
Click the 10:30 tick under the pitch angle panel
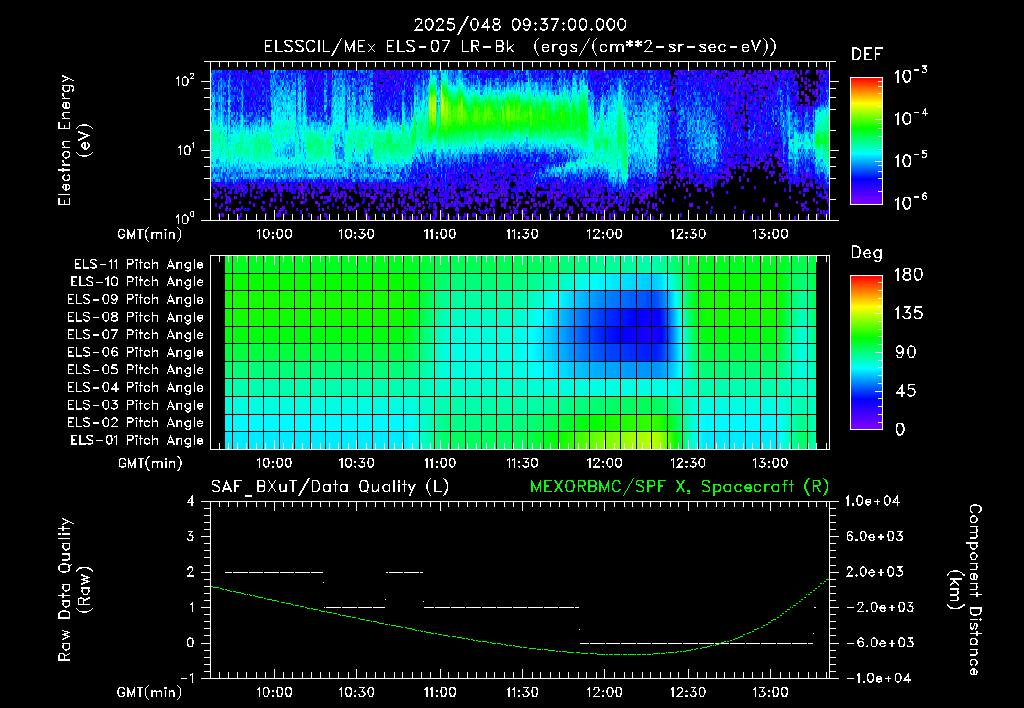point(357,463)
